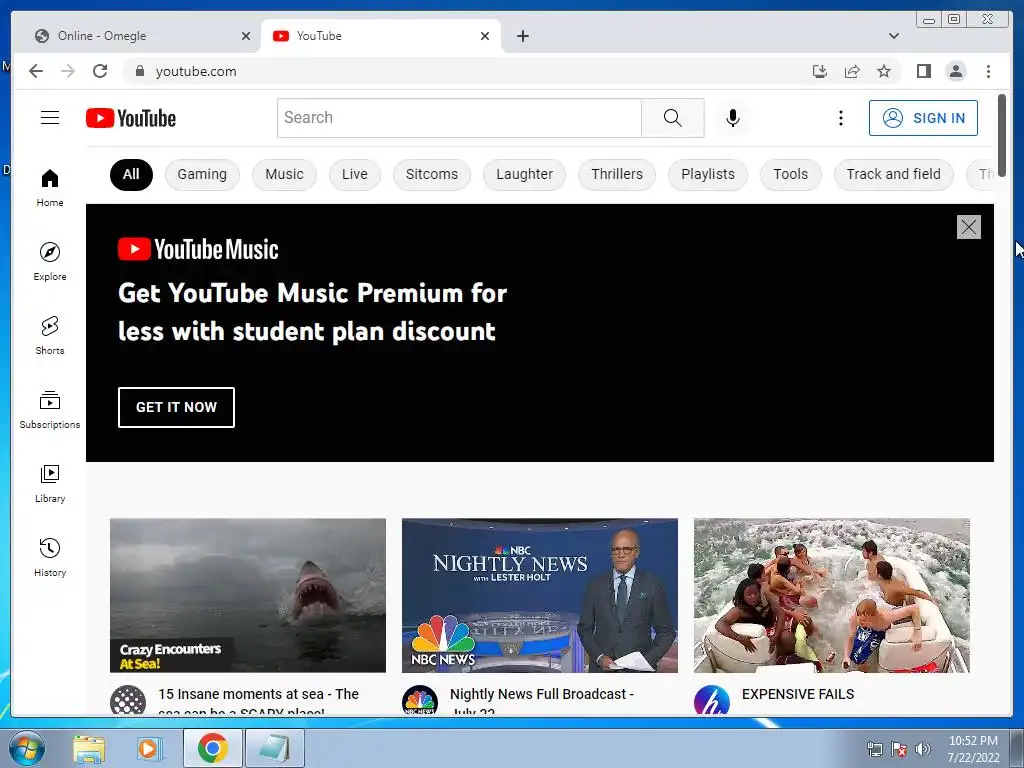The width and height of the screenshot is (1024, 768).
Task: Open NBC News channel avatar
Action: 419,701
